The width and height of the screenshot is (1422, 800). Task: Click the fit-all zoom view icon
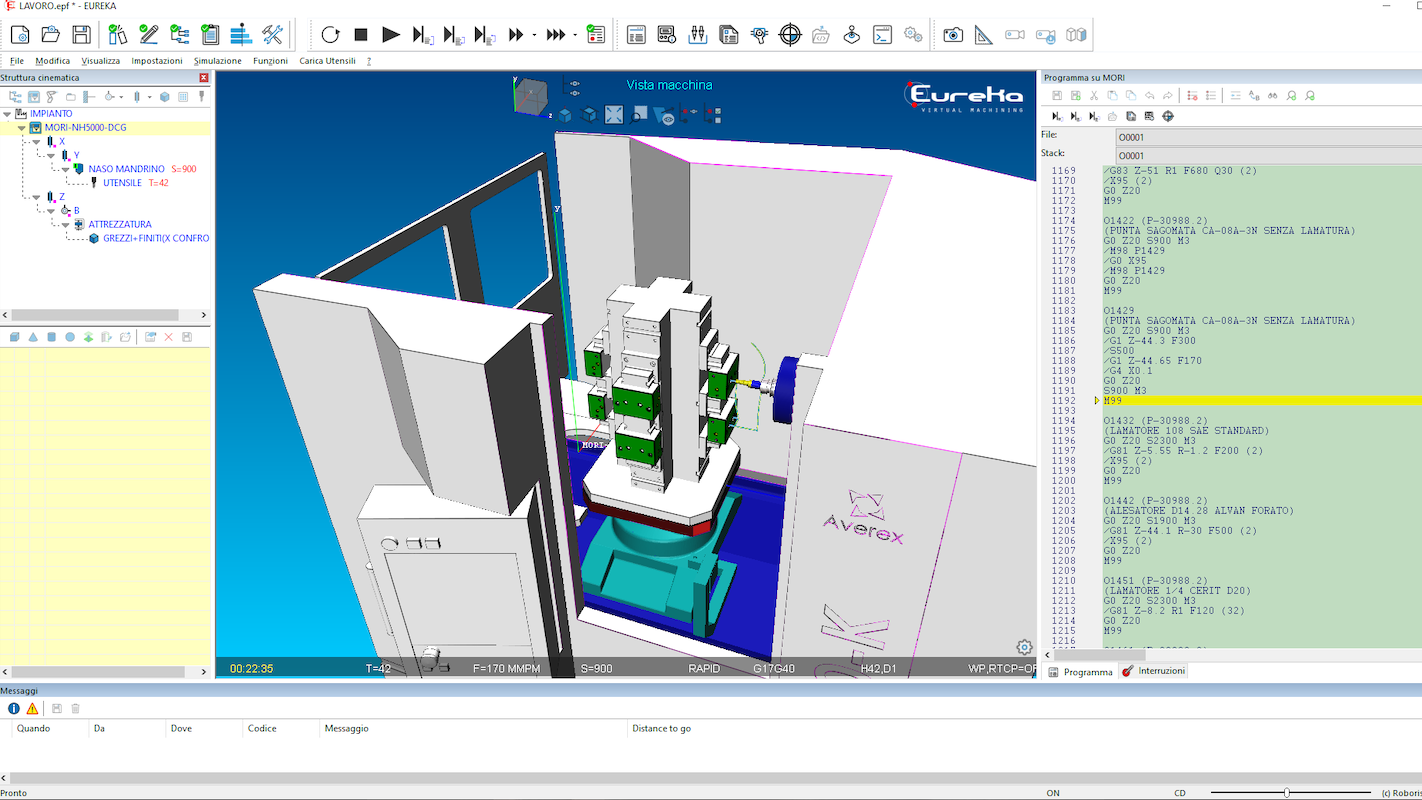pyautogui.click(x=614, y=115)
